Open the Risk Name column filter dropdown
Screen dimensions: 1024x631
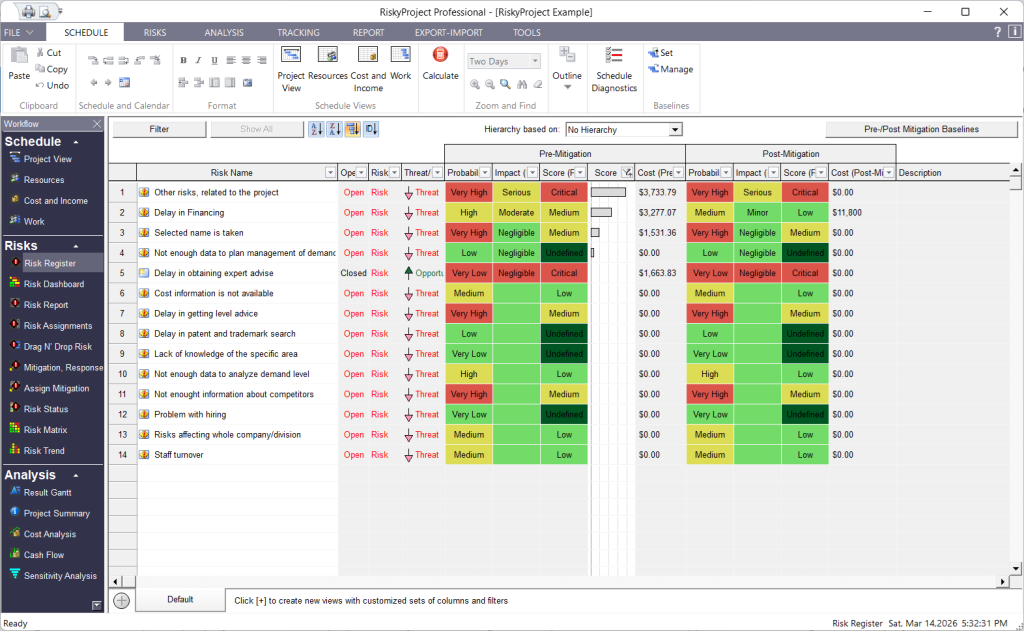[331, 173]
